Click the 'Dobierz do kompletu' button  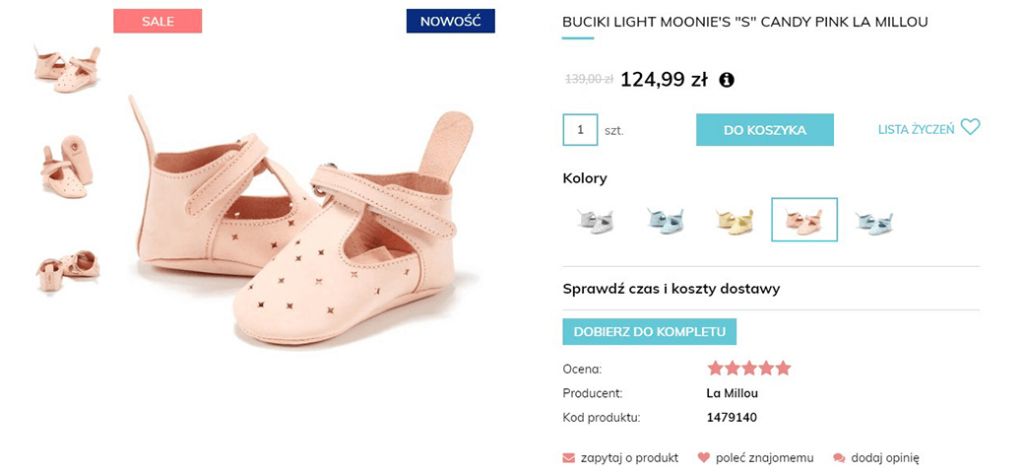649,332
